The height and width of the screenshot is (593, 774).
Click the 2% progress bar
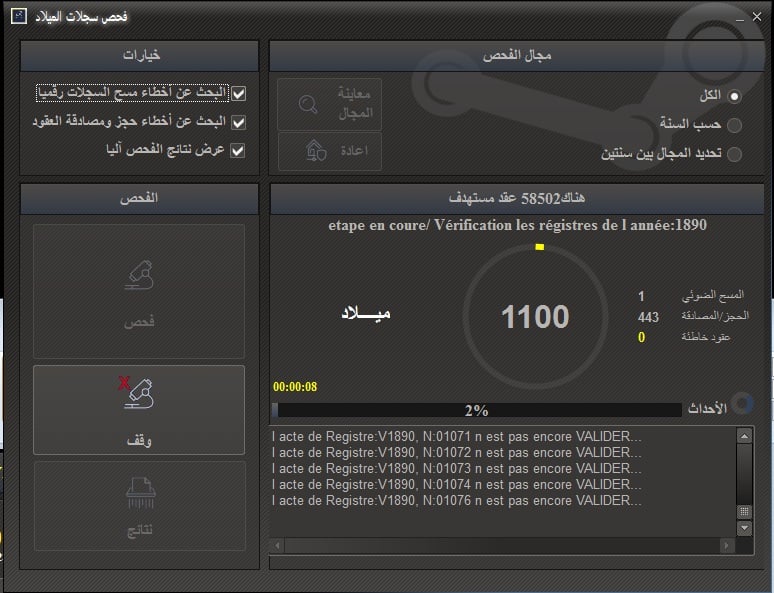point(476,410)
